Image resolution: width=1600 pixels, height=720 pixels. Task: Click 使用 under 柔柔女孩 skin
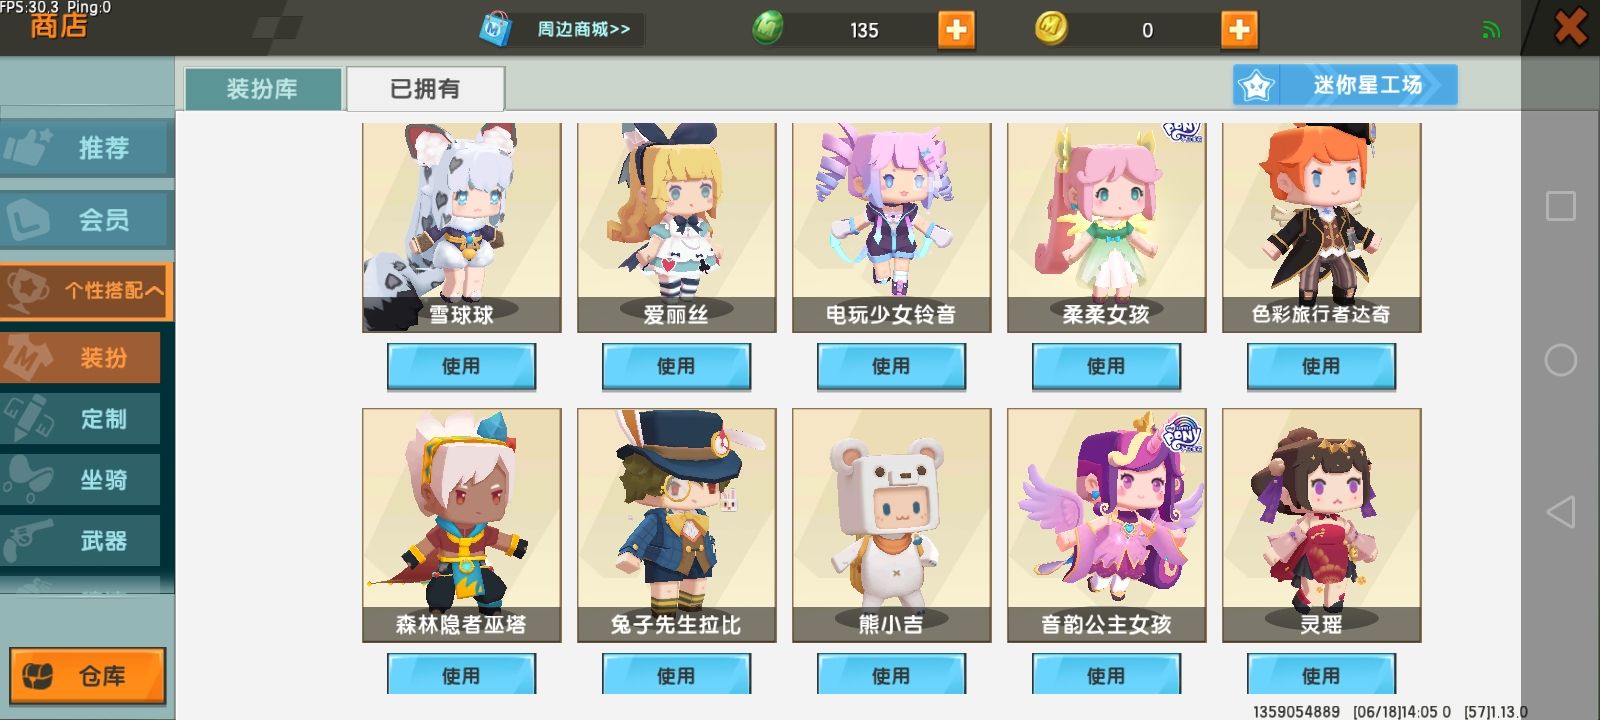[1106, 366]
